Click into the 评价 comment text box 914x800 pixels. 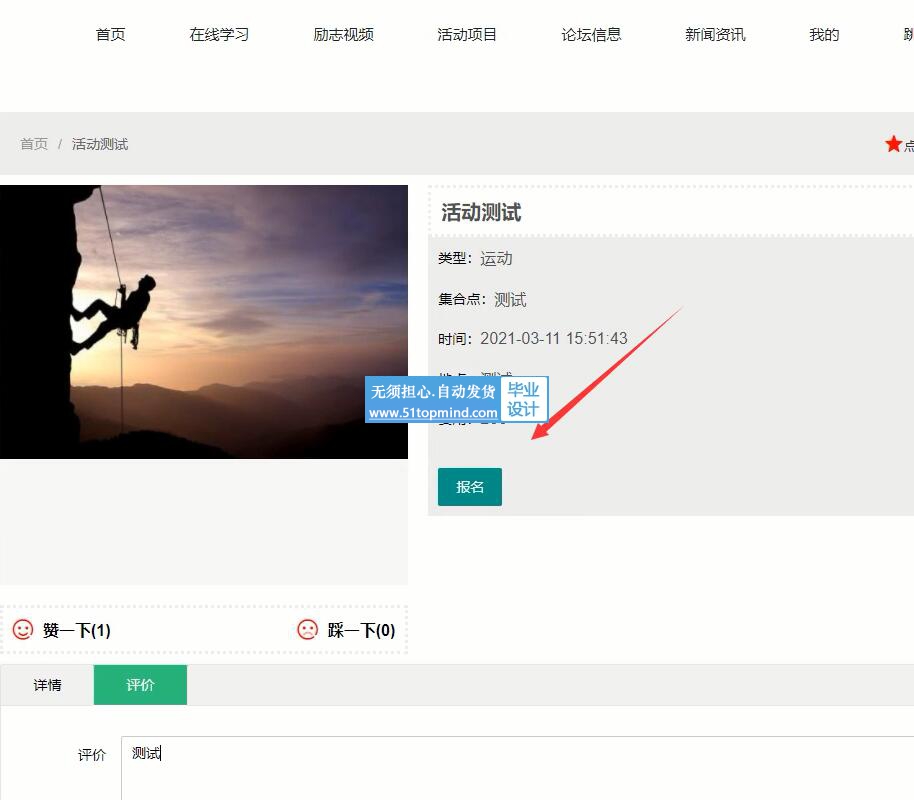[x=518, y=768]
